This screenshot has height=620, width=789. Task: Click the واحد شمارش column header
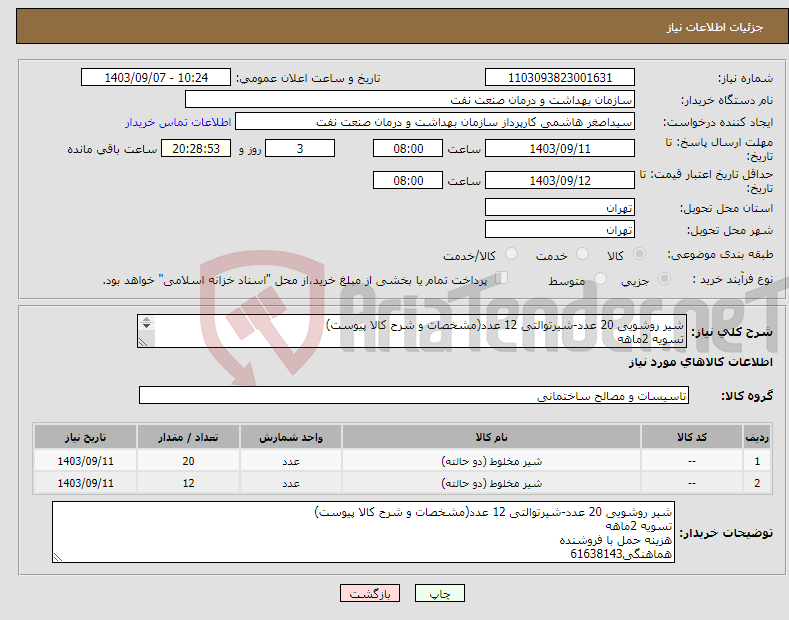(291, 437)
